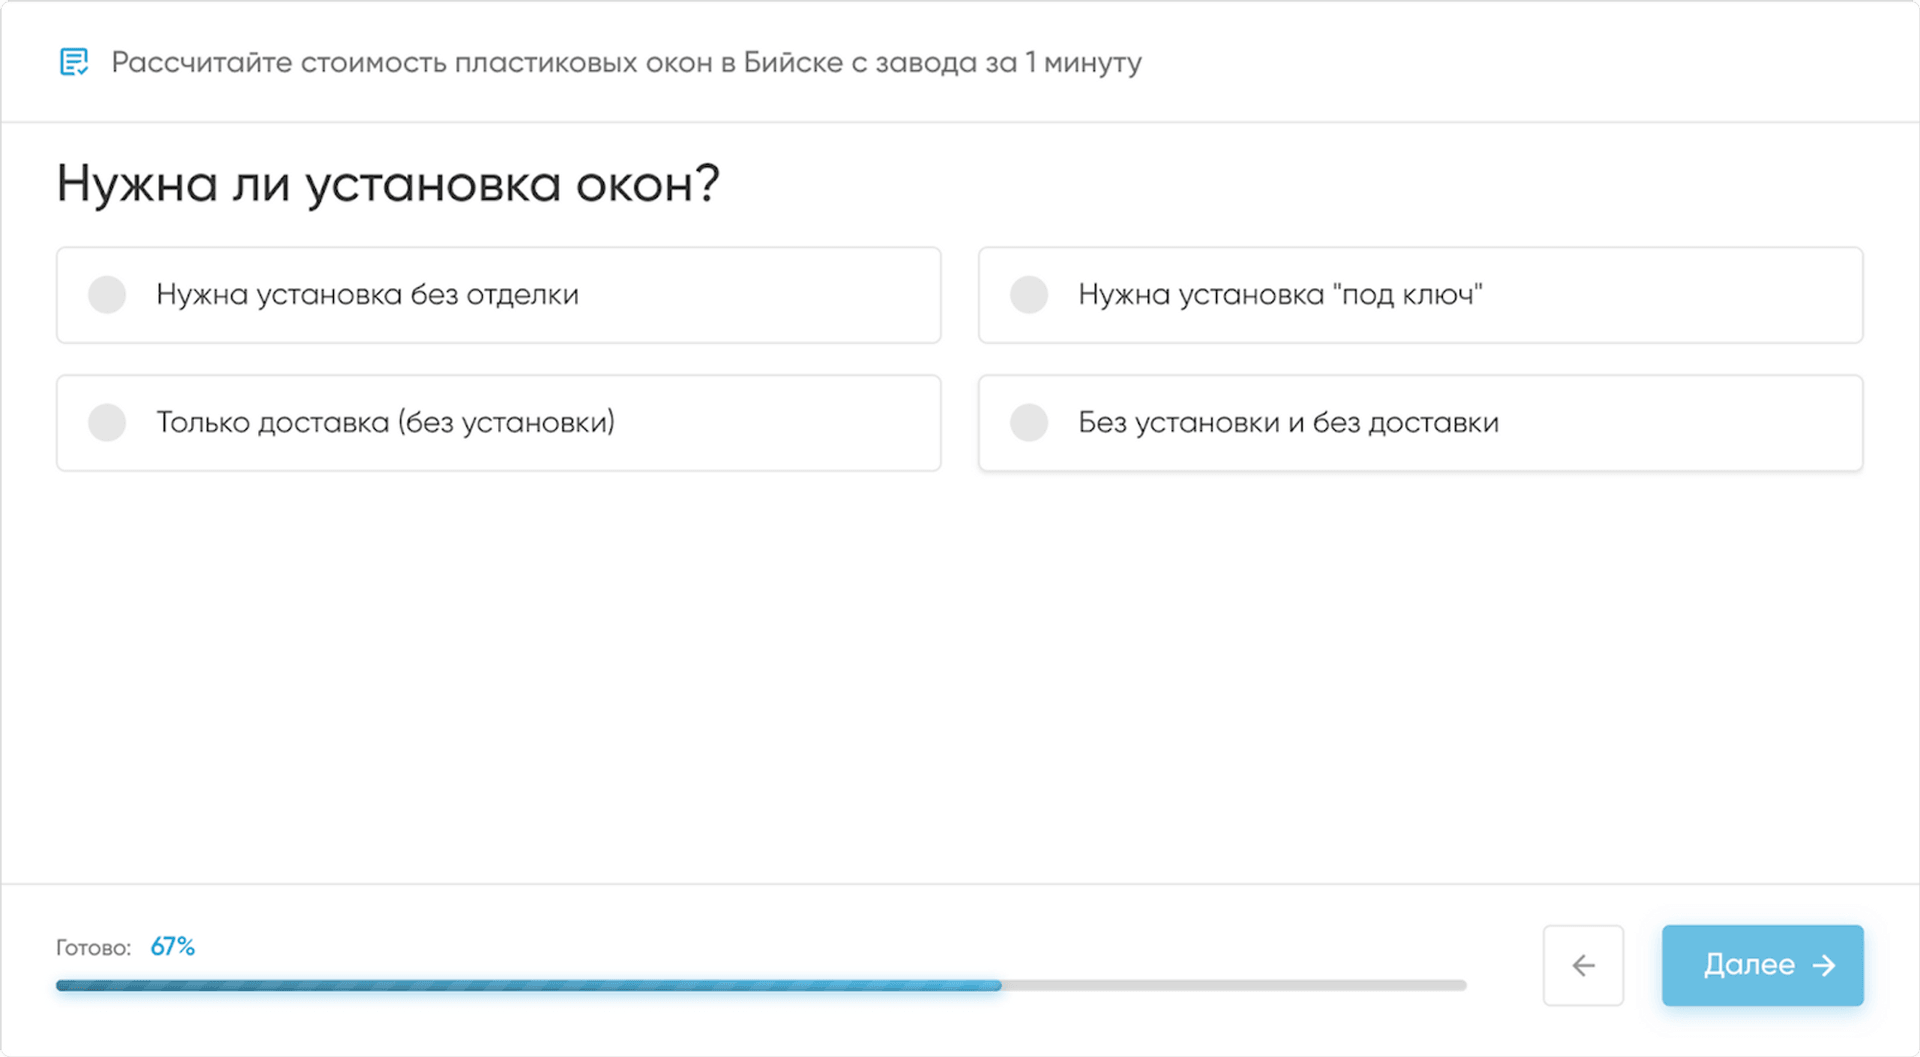Click the «Только доставка» option label text

[385, 423]
